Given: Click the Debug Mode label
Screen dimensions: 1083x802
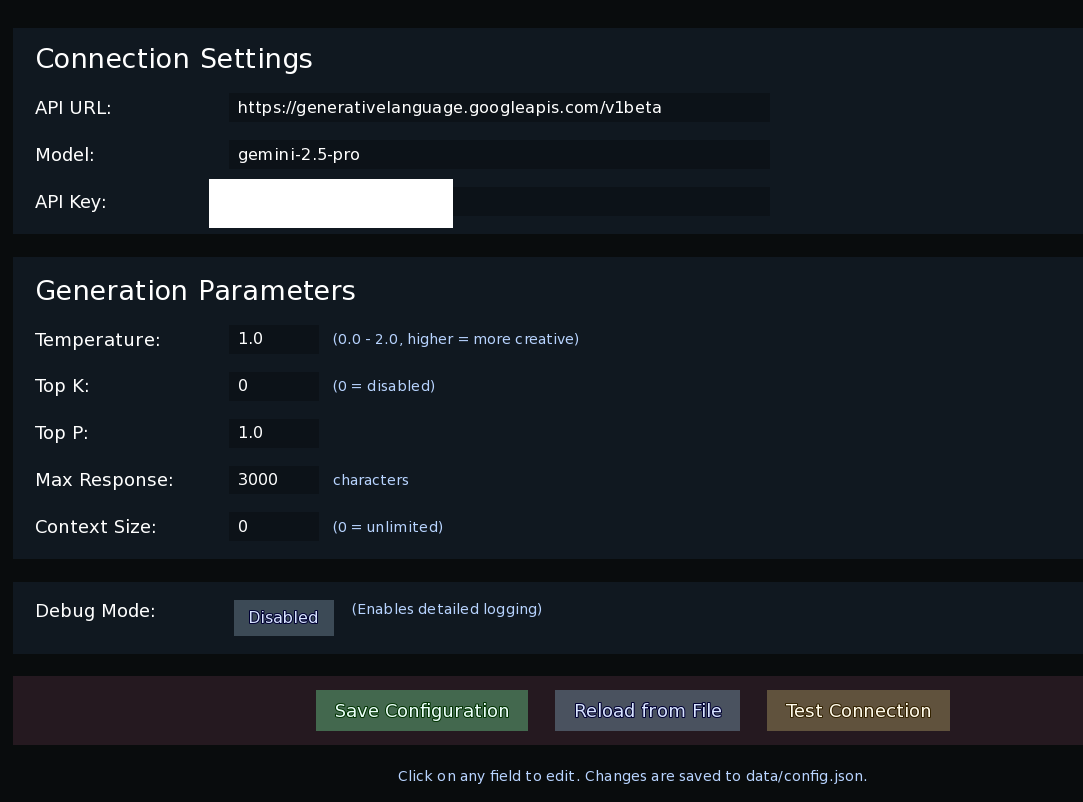Looking at the screenshot, I should [95, 611].
